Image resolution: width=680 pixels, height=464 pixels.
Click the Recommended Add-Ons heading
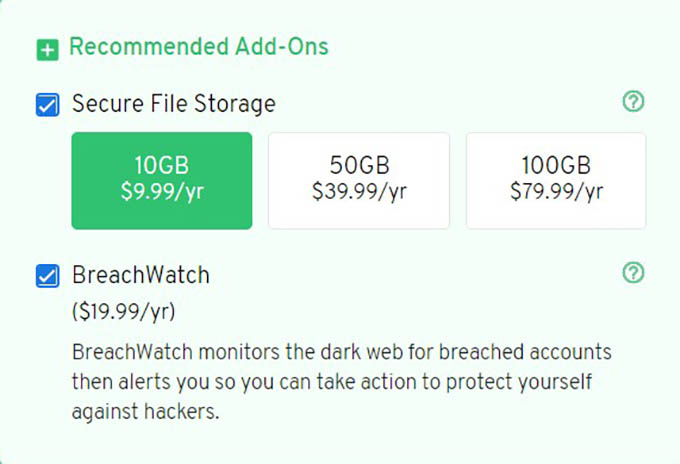tap(199, 46)
